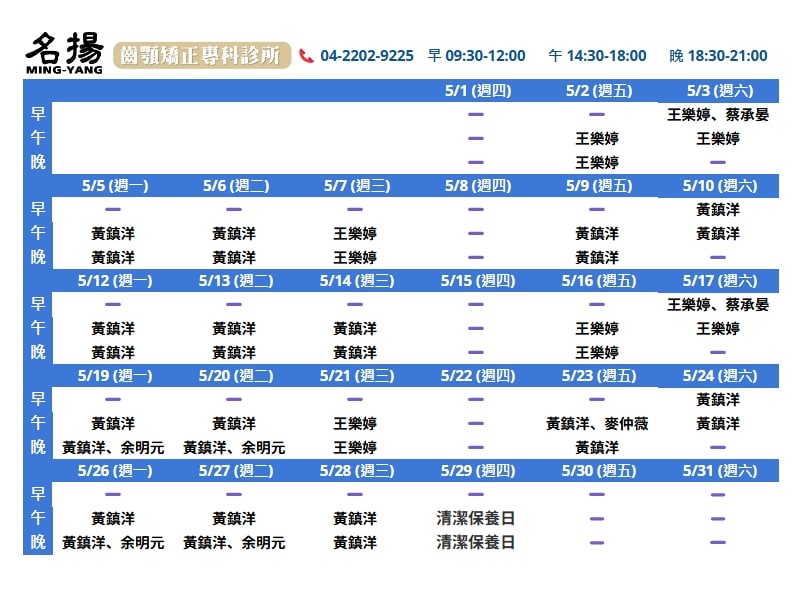The height and width of the screenshot is (600, 800).
Task: Click the red phone handset icon
Action: pyautogui.click(x=306, y=56)
